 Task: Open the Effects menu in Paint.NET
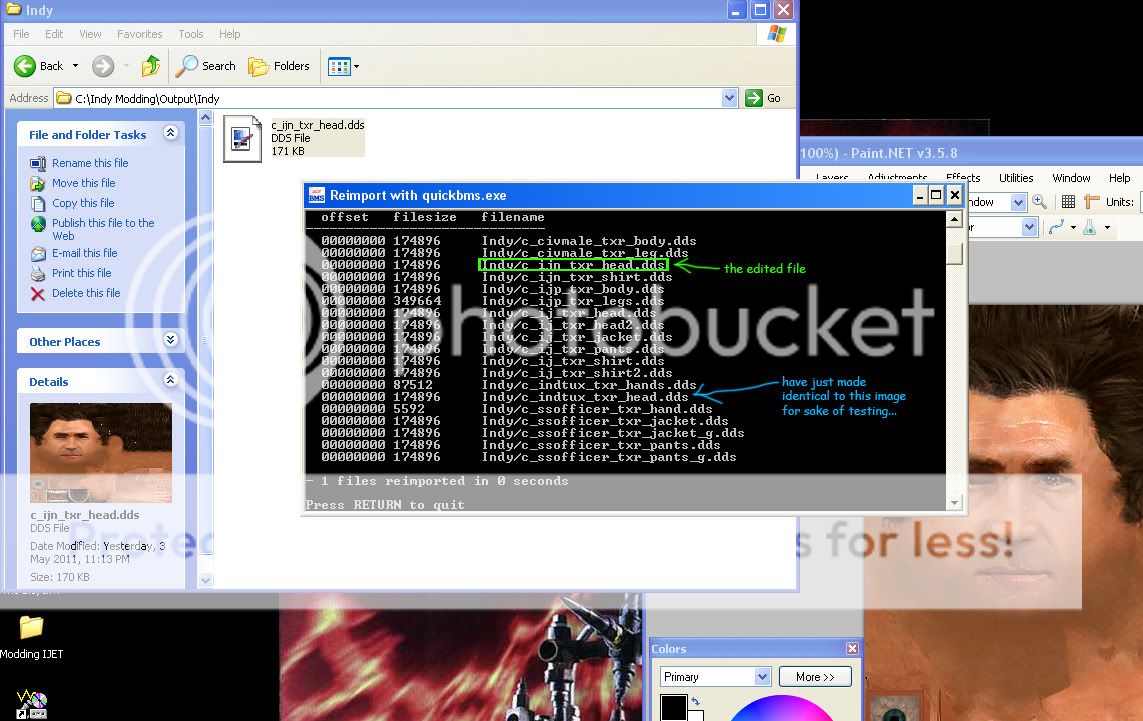[963, 178]
